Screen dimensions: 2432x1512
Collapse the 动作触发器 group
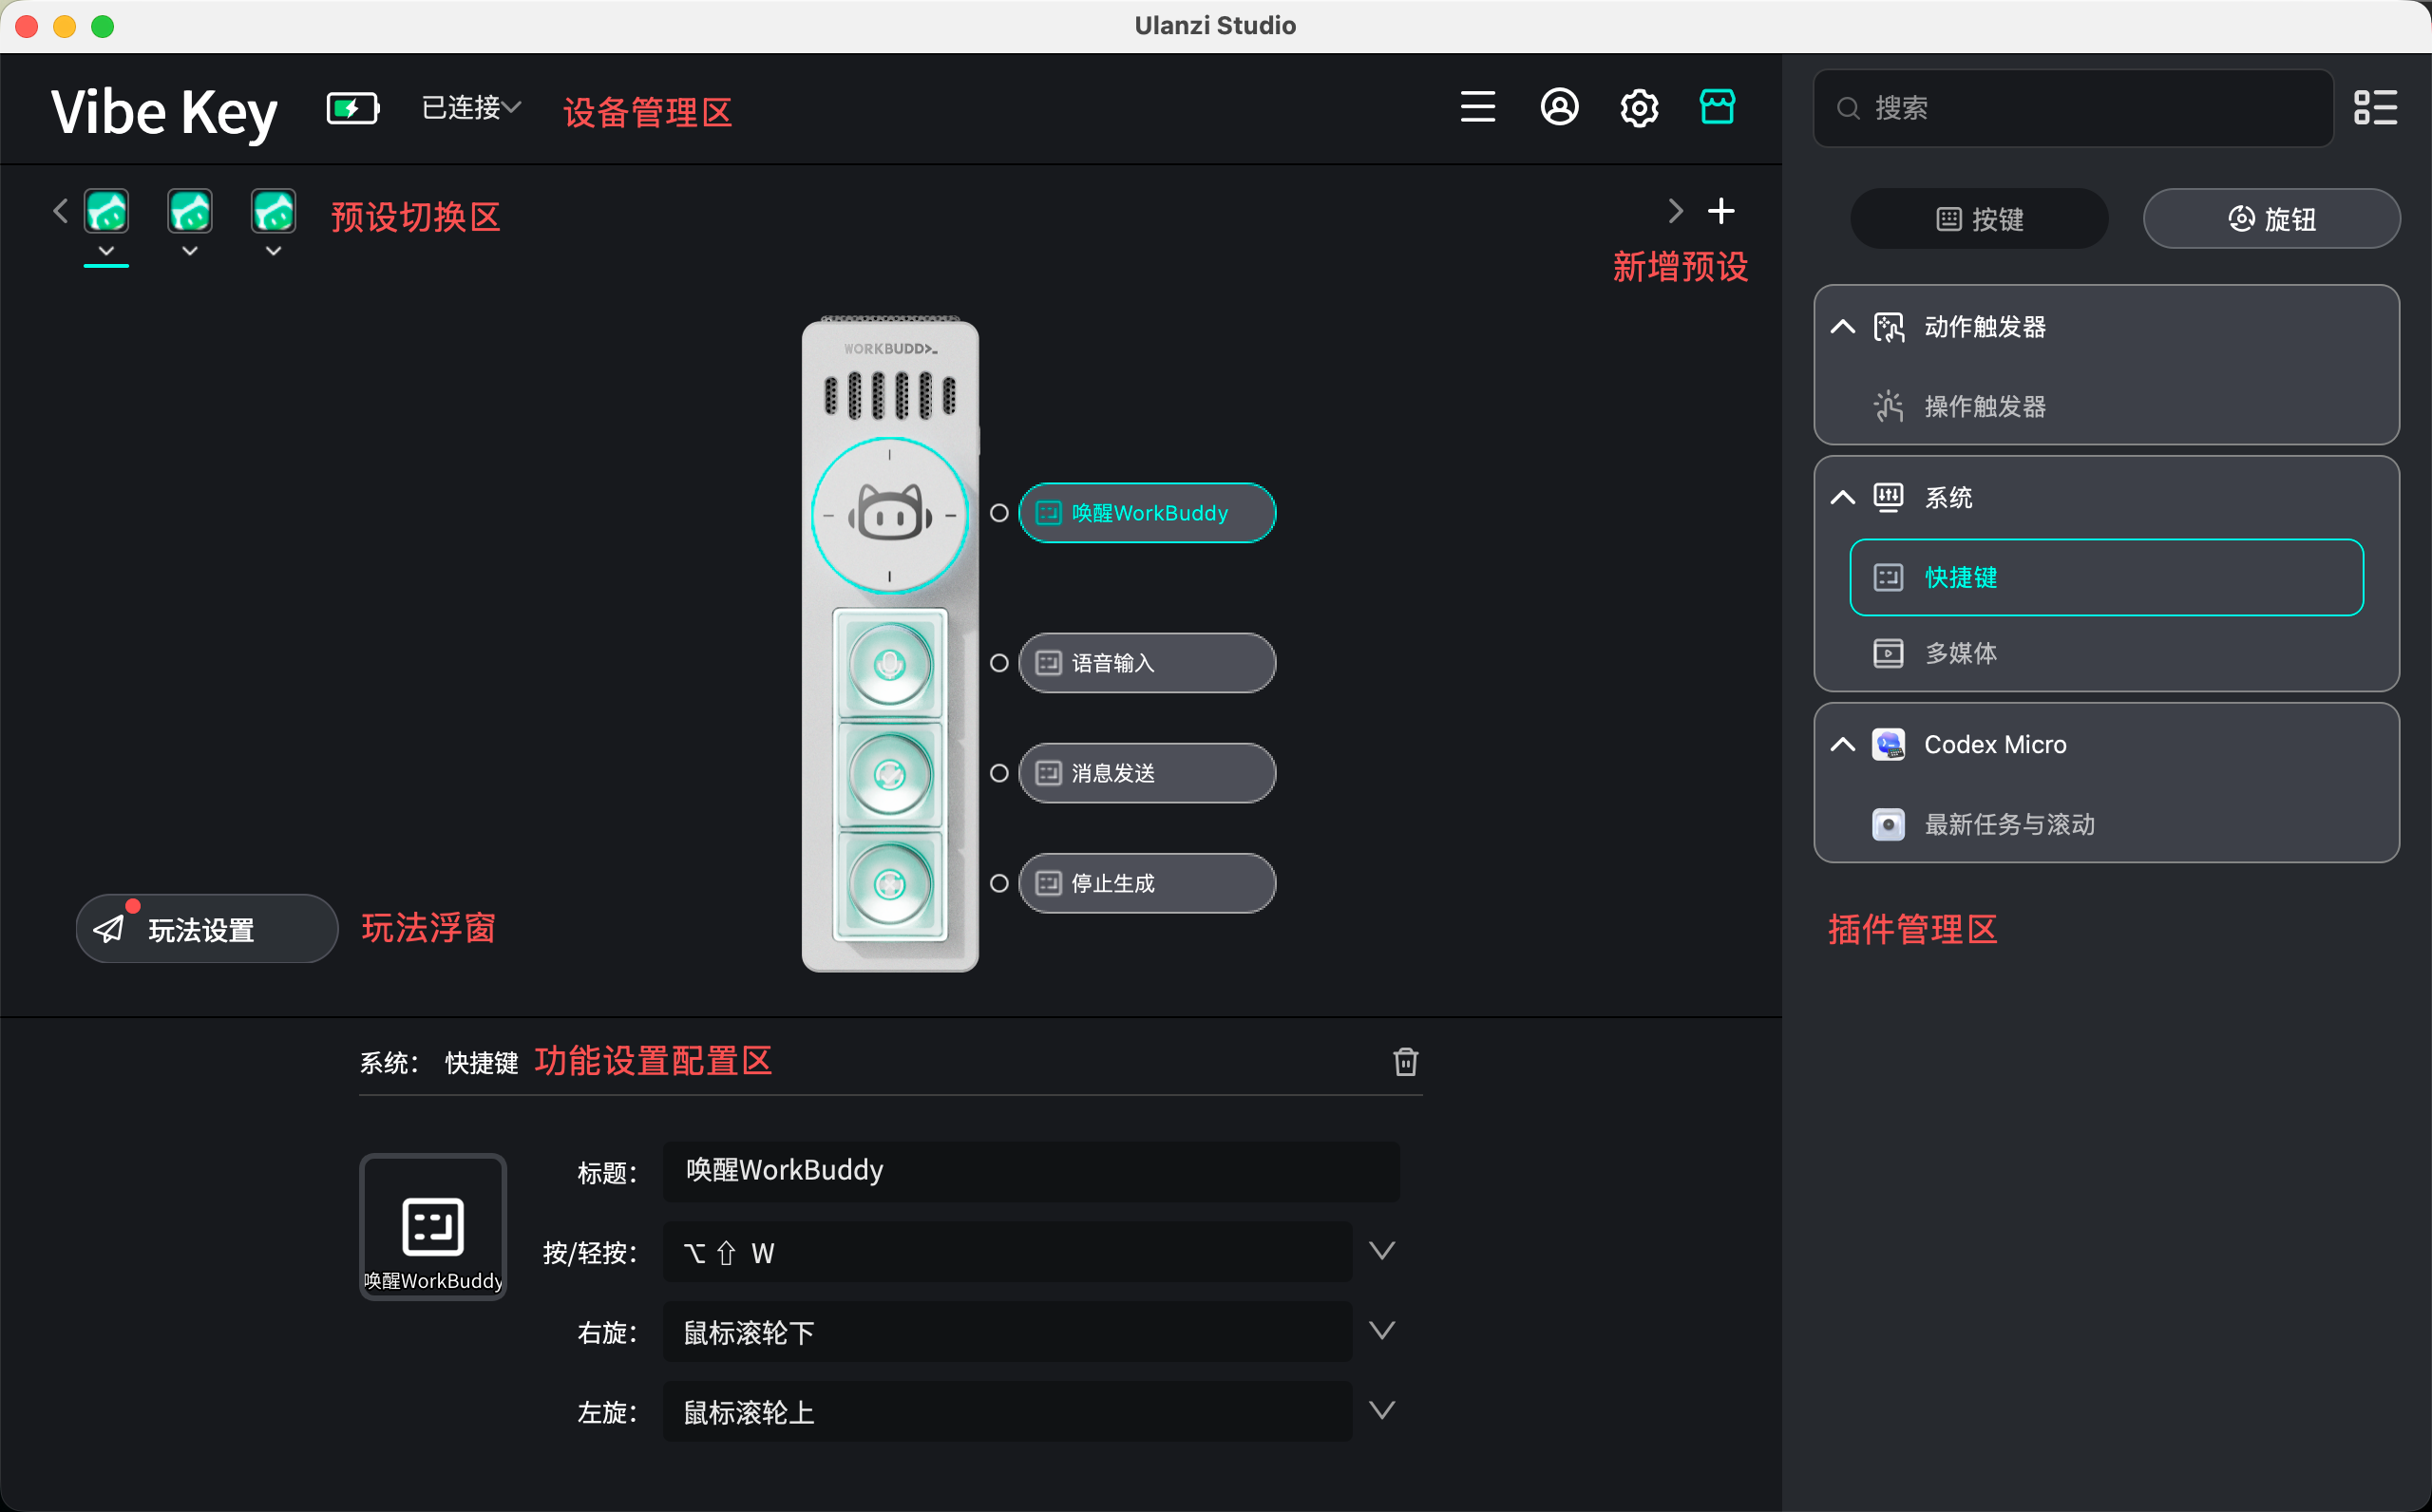[1843, 327]
